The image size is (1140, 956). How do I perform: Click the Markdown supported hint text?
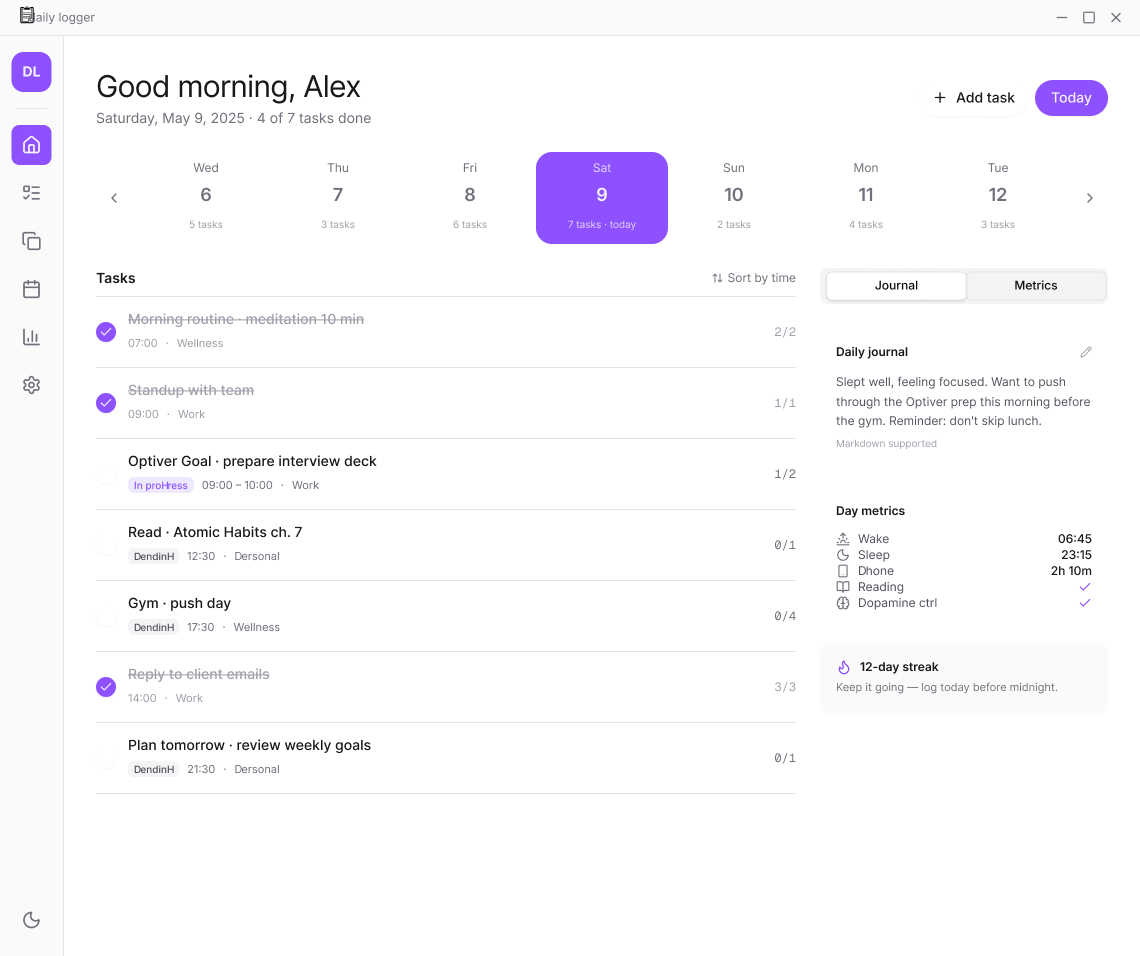[x=886, y=443]
